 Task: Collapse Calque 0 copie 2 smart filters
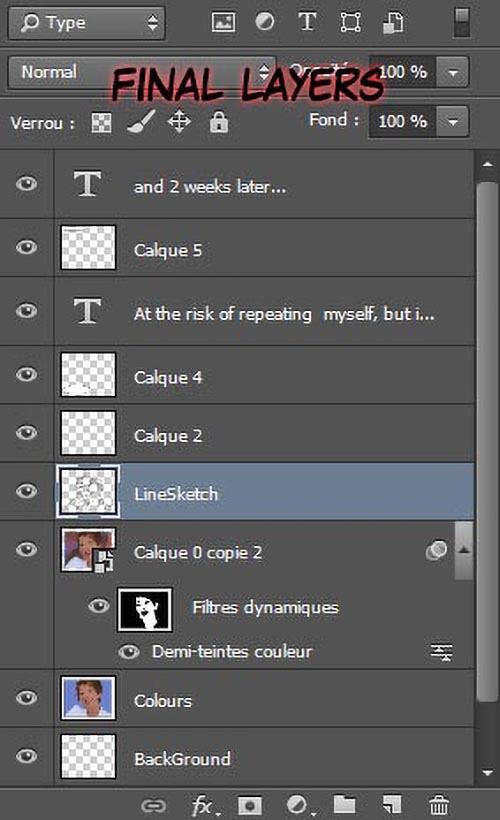point(463,550)
